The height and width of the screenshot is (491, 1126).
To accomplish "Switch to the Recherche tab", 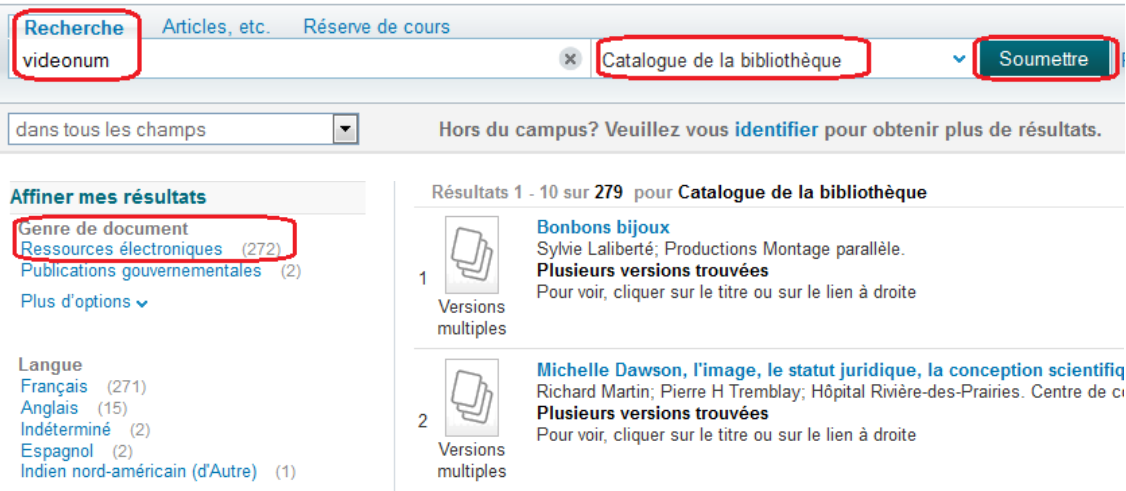I will (x=74, y=28).
